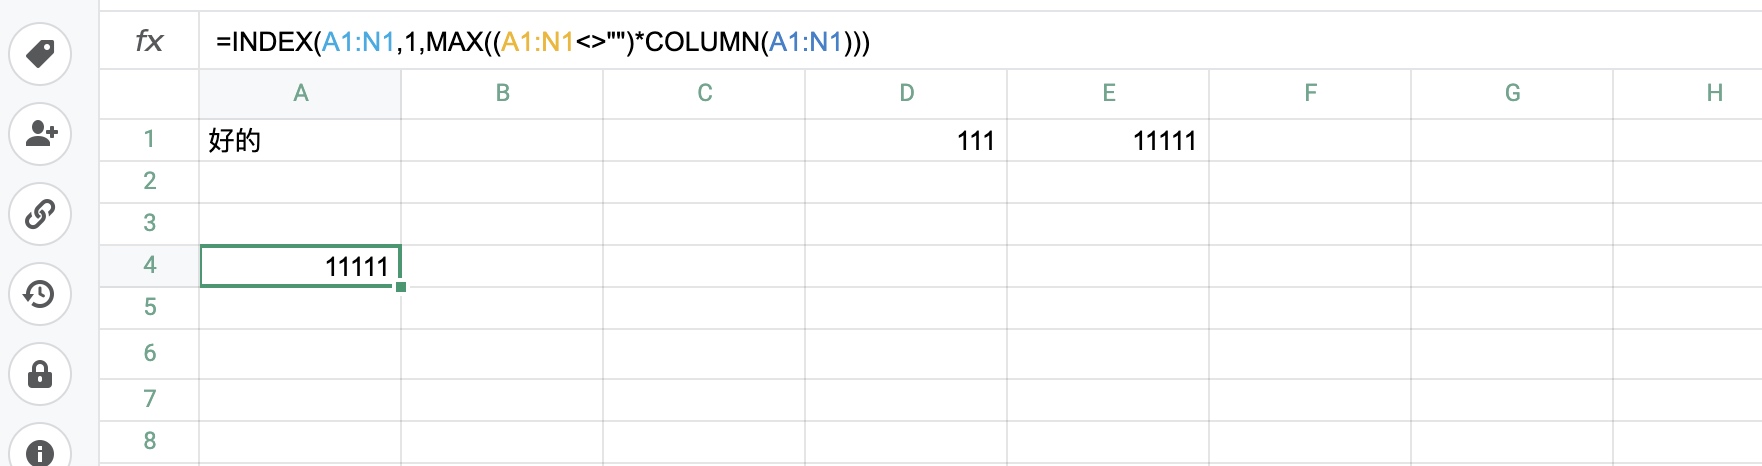The height and width of the screenshot is (466, 1762).
Task: Select column G header
Action: 1512,94
